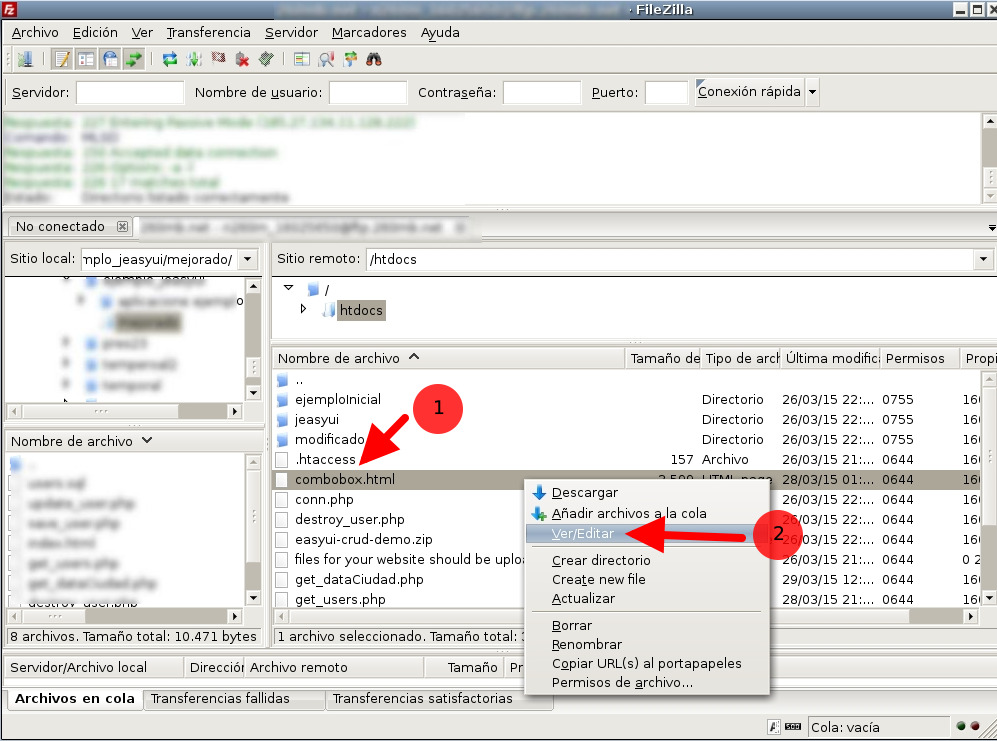Toggle filename filters magnifier icon
This screenshot has width=997, height=741.
(x=326, y=59)
